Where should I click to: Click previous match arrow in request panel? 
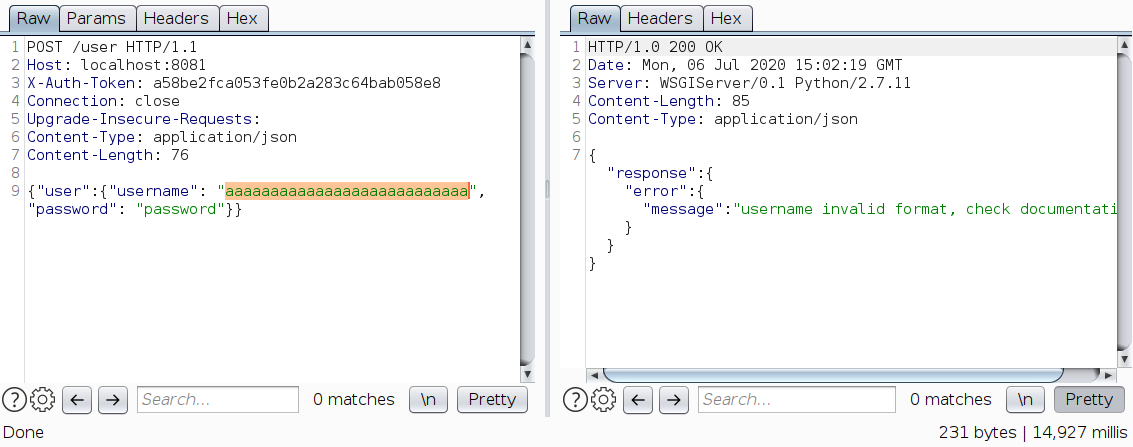[x=78, y=400]
